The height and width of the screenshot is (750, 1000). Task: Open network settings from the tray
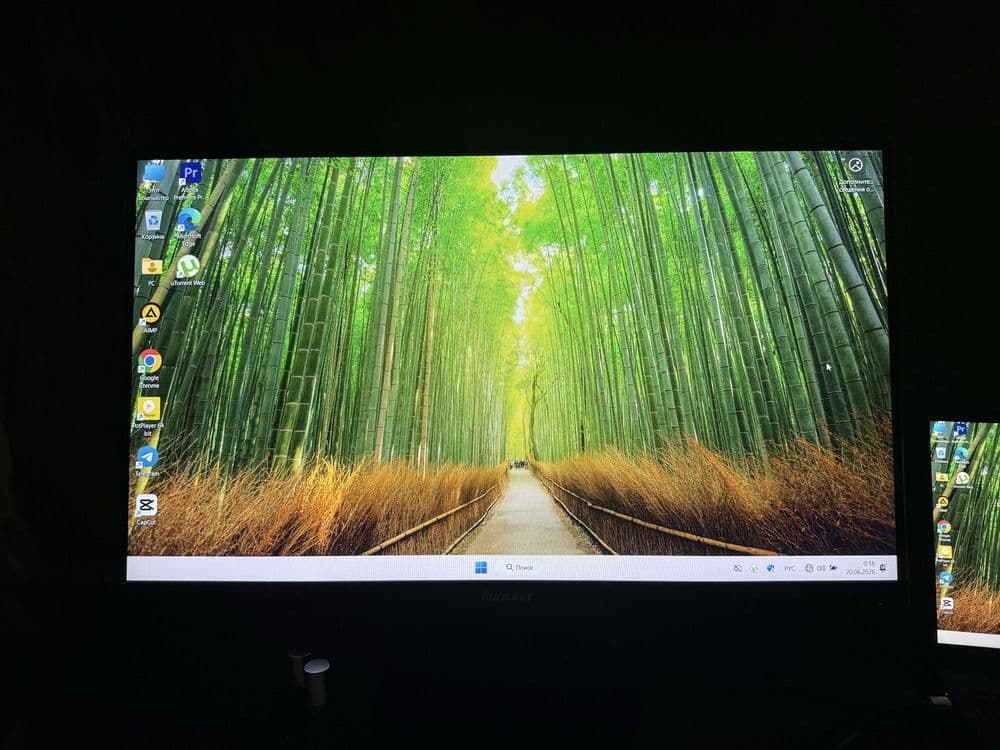point(809,568)
